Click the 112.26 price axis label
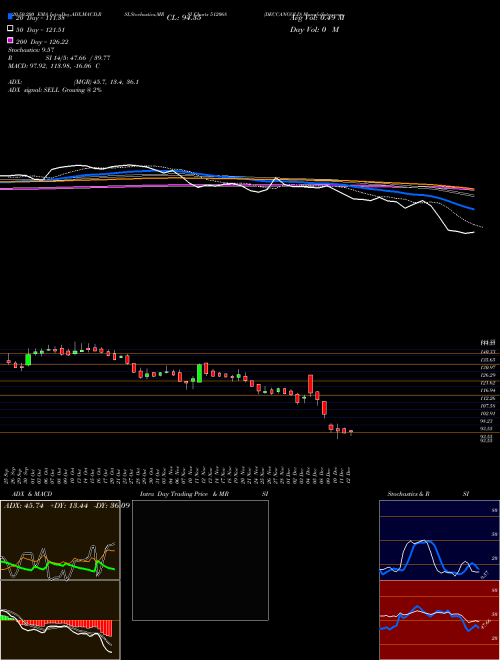Viewport: 500px width, 660px height. [x=489, y=398]
